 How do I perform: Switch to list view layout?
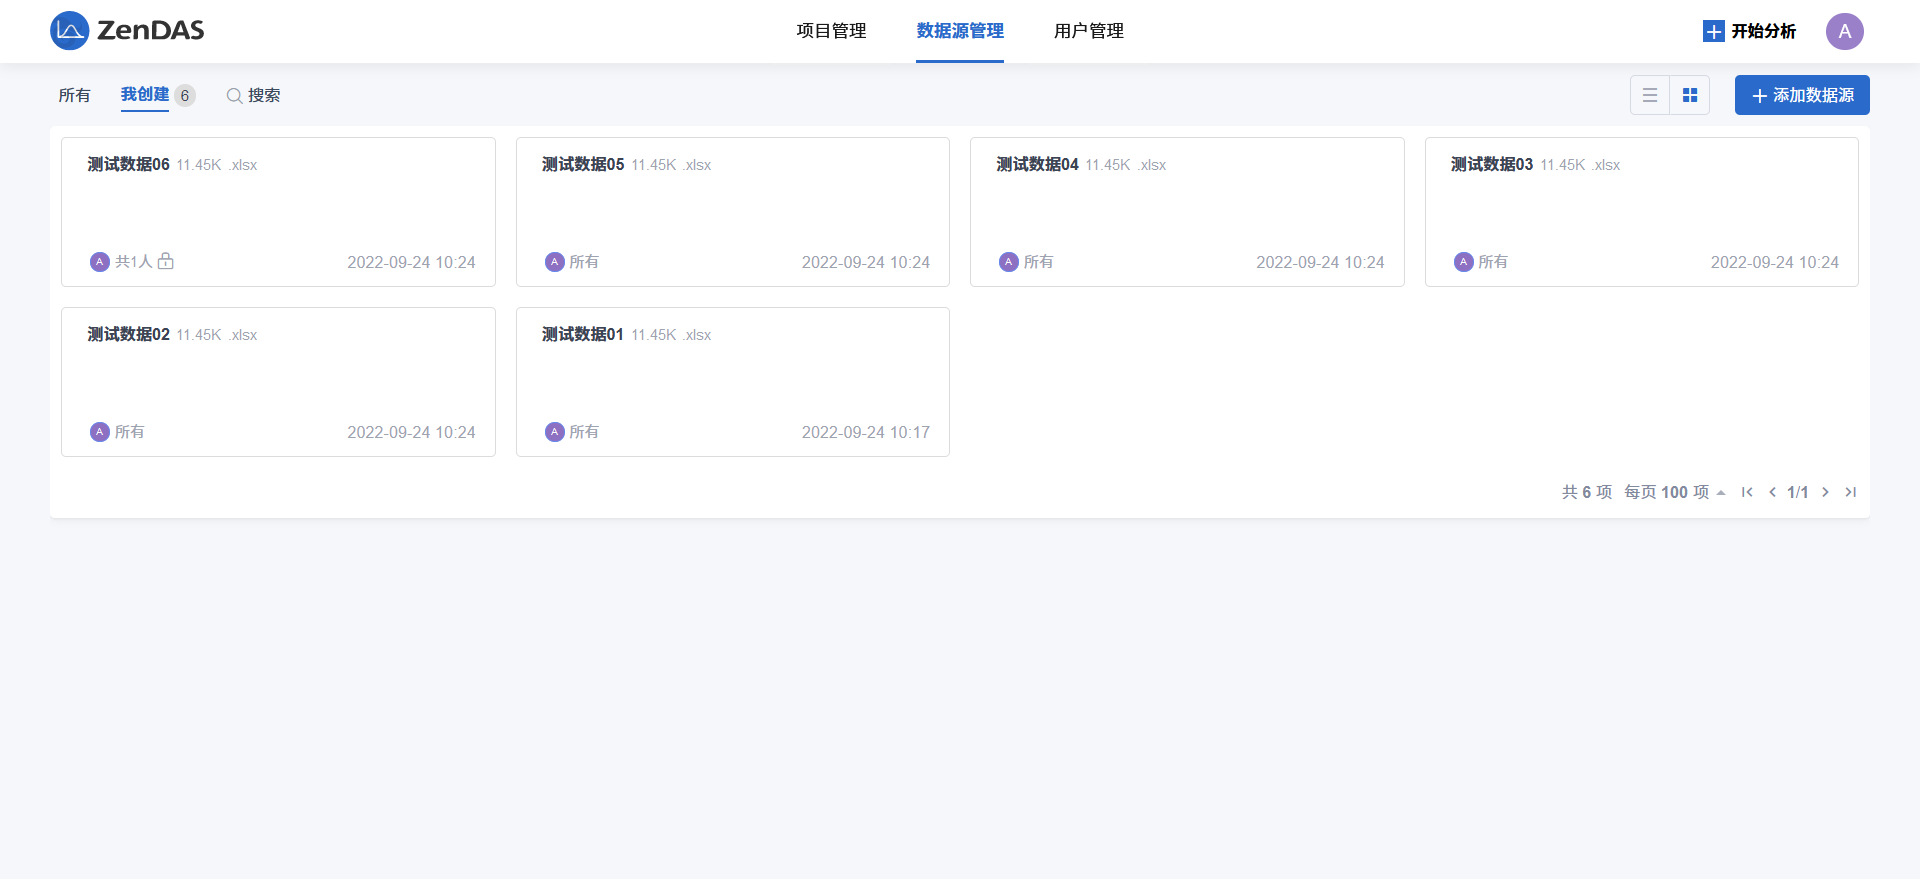(x=1650, y=95)
